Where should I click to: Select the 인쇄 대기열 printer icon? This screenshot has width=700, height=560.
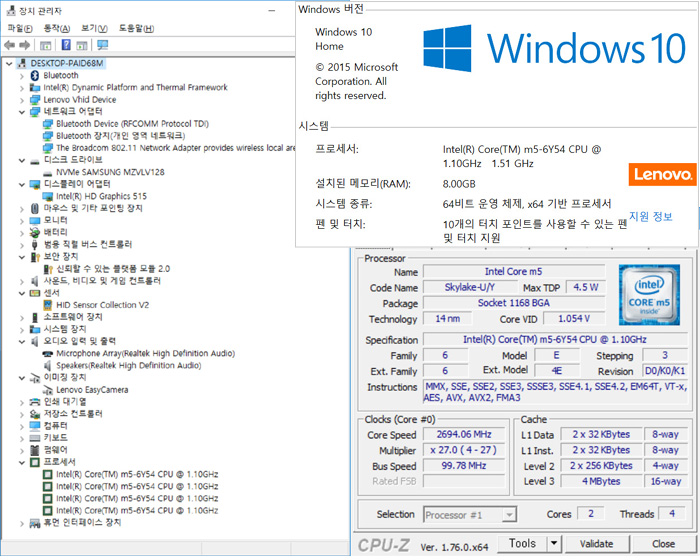pyautogui.click(x=35, y=402)
